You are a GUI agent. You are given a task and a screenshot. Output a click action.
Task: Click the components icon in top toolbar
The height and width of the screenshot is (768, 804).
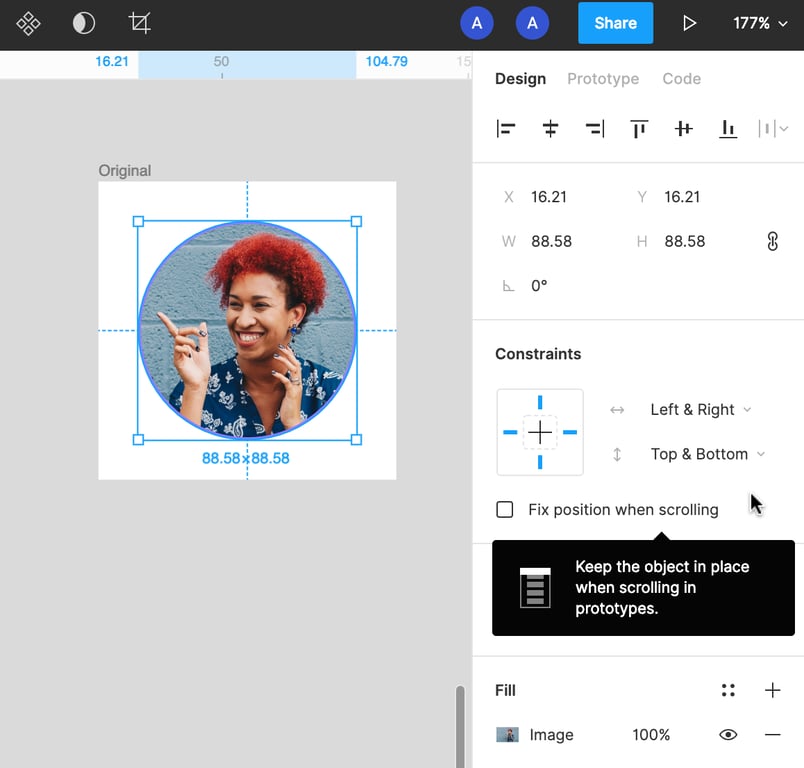(x=28, y=23)
